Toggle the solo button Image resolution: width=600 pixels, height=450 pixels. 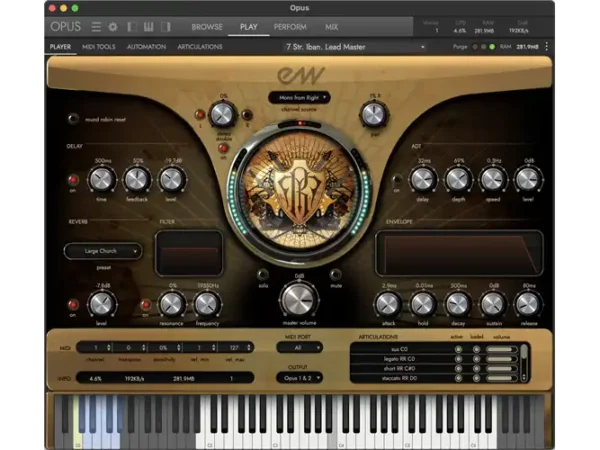coord(263,274)
